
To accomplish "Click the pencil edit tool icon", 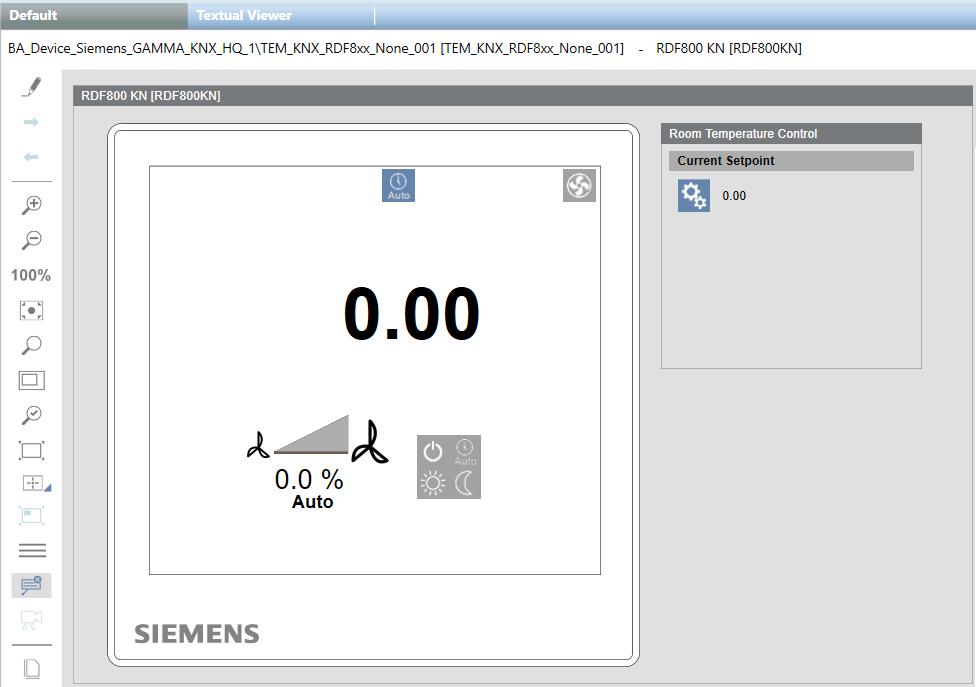I will [x=31, y=87].
